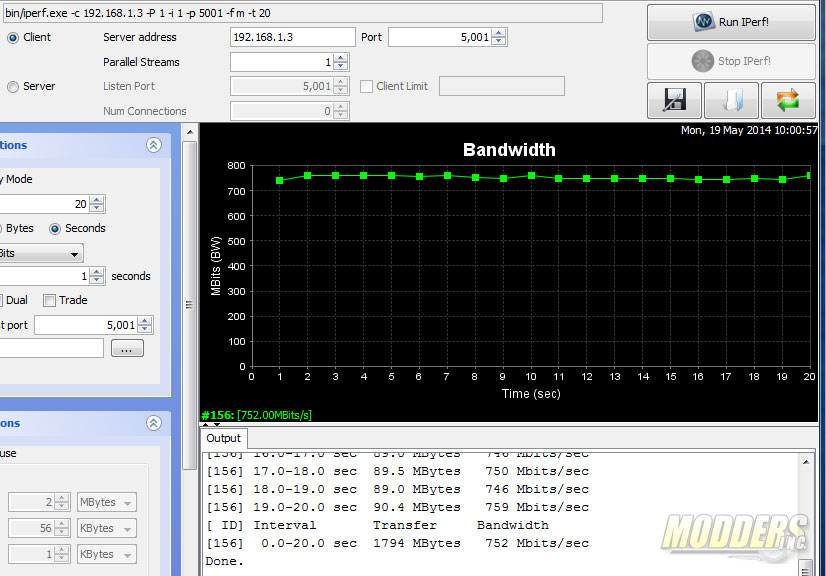Click the left panel vertical scrollbar thumb
826x576 pixels.
click(x=190, y=305)
